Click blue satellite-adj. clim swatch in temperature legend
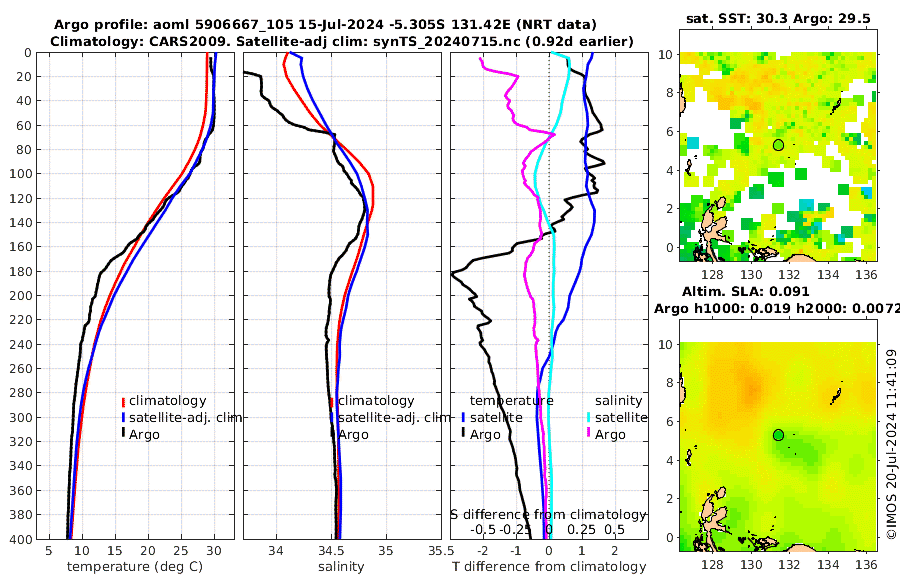 coord(123,417)
